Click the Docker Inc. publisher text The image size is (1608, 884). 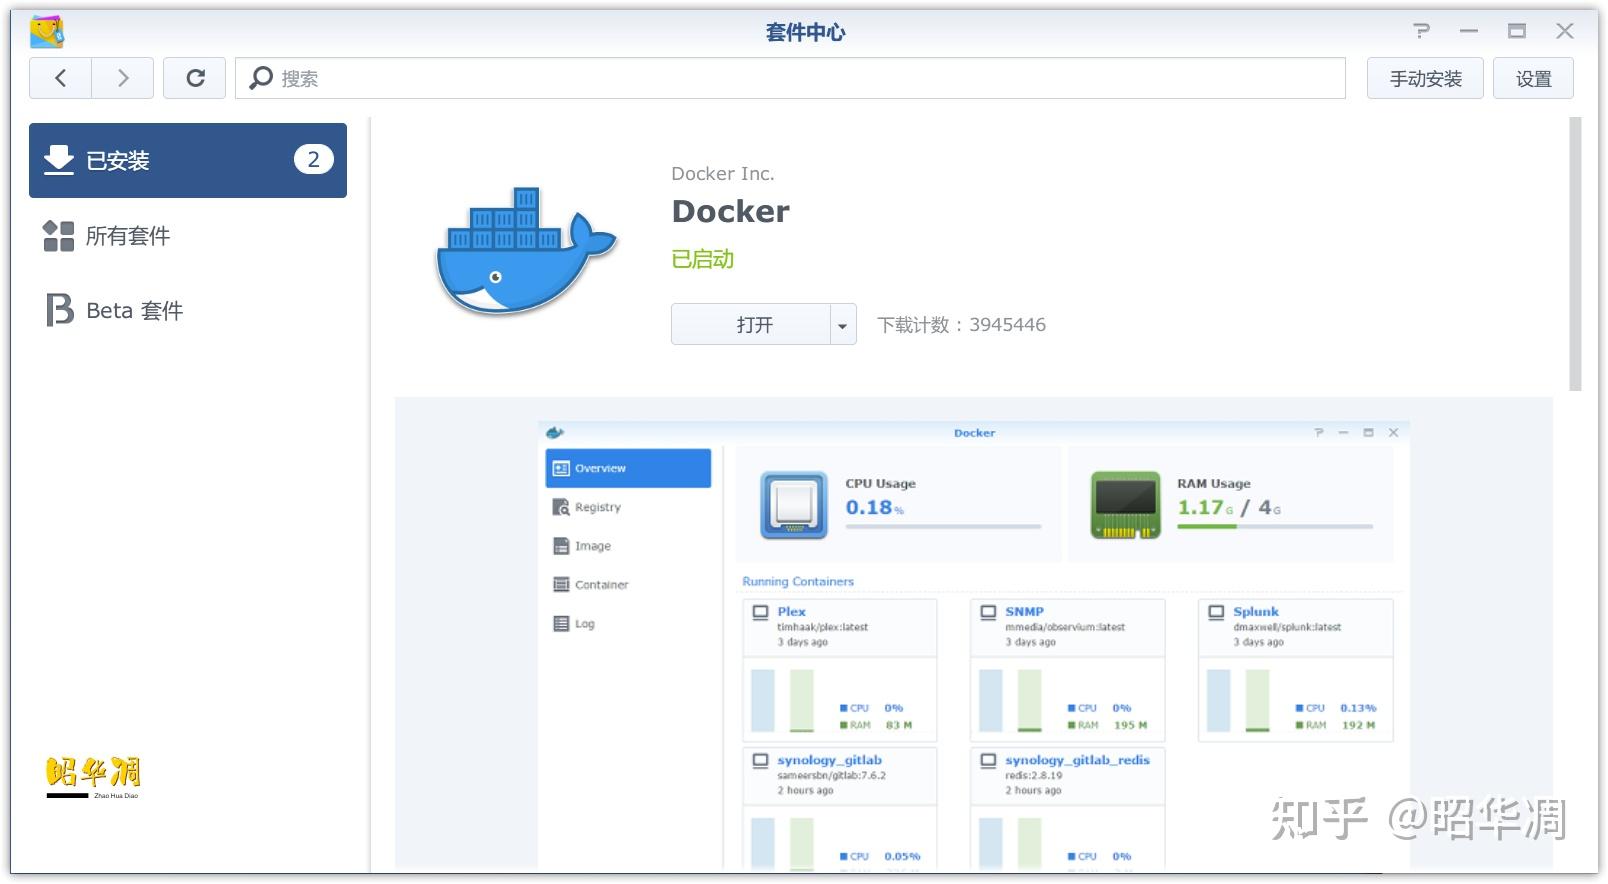click(x=723, y=173)
